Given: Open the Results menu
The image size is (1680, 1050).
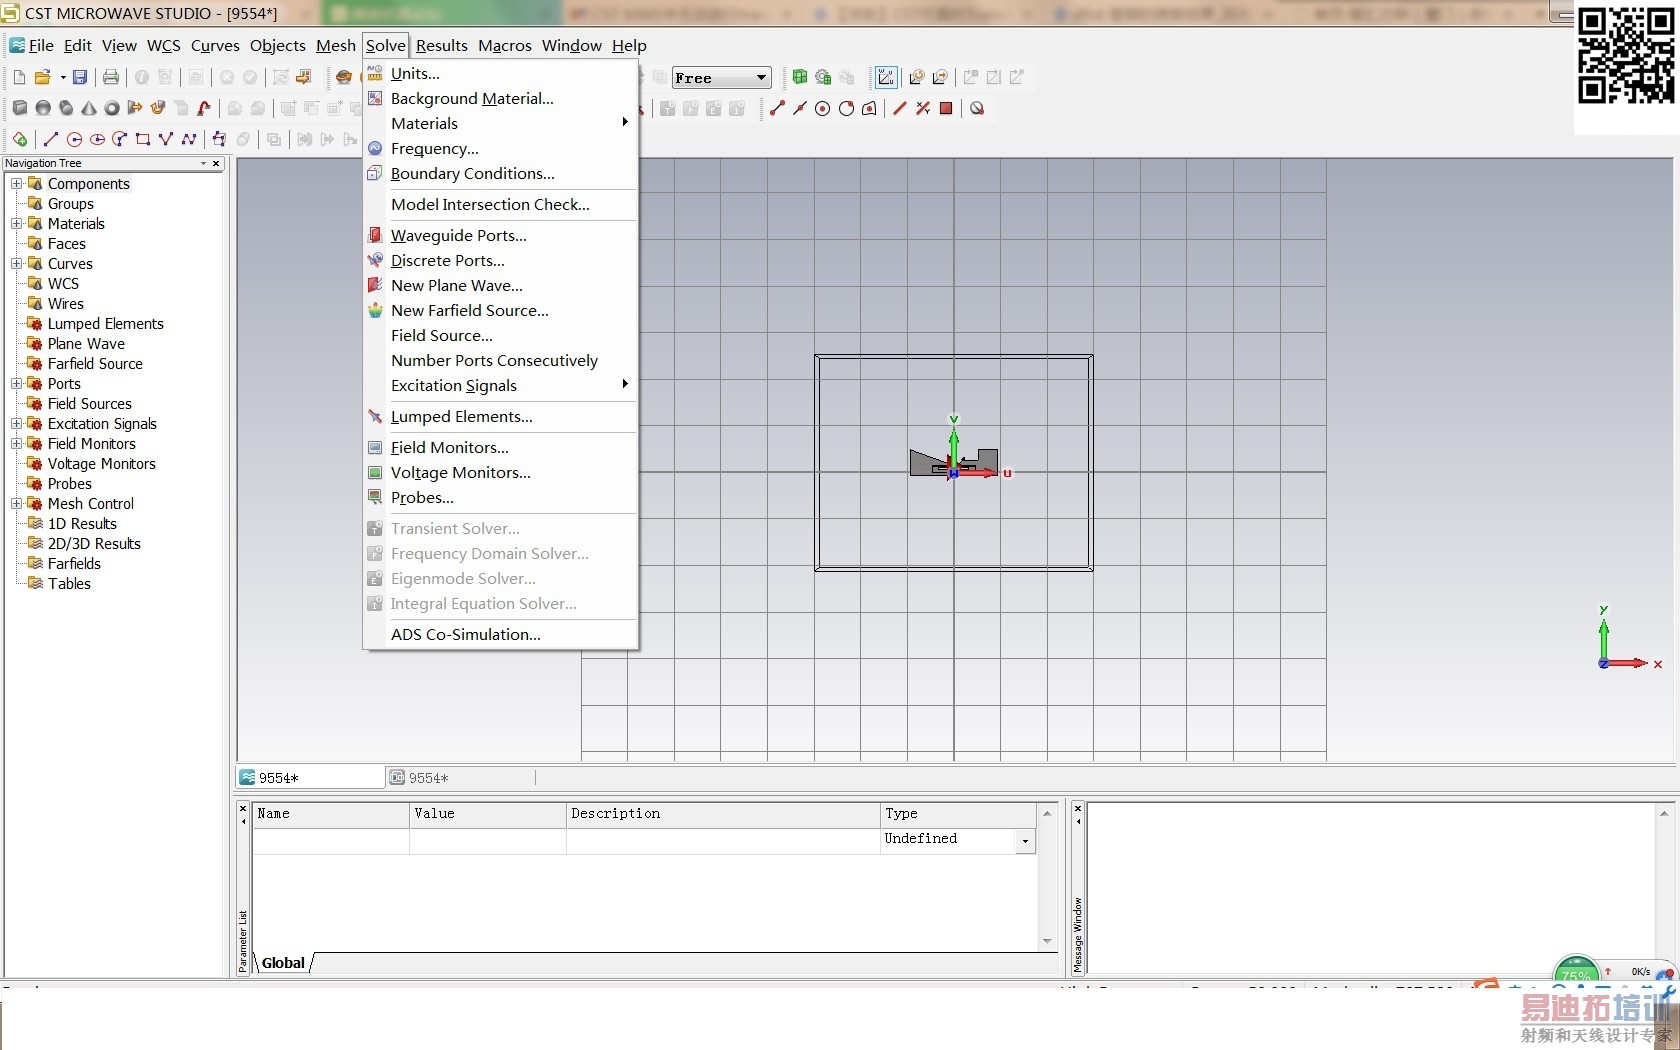Looking at the screenshot, I should (x=442, y=45).
